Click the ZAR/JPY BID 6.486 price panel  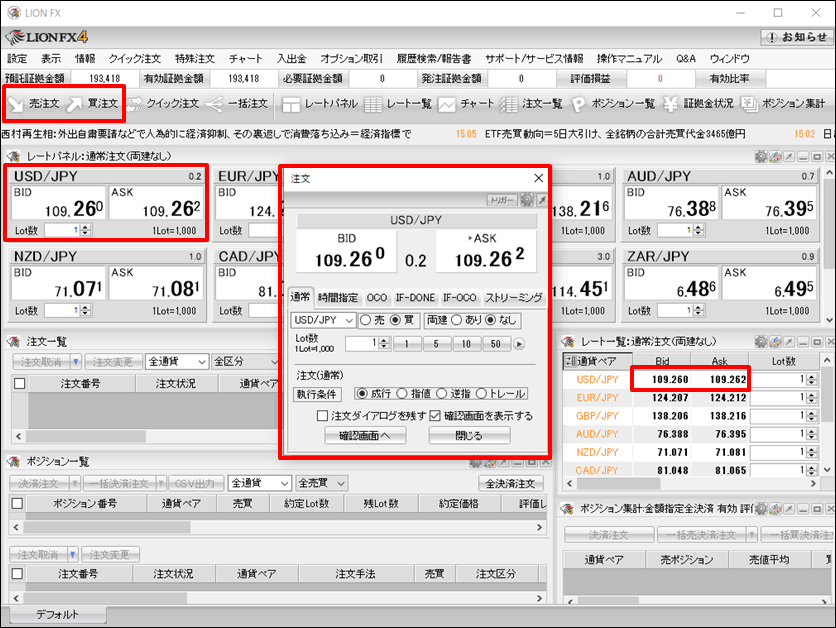(671, 283)
